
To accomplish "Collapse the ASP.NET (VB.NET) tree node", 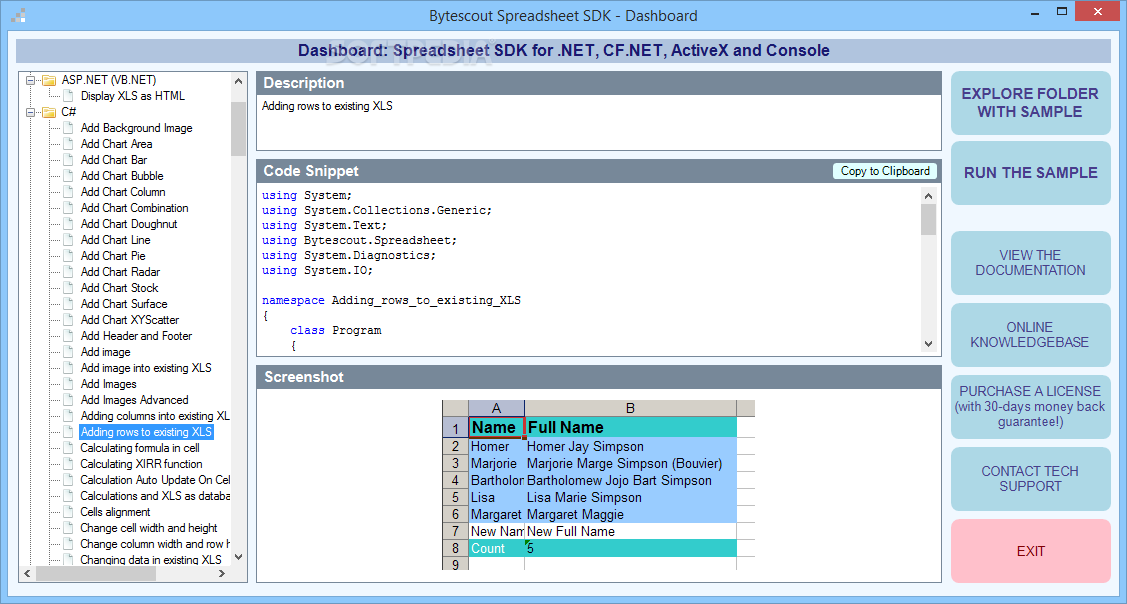I will pos(30,80).
